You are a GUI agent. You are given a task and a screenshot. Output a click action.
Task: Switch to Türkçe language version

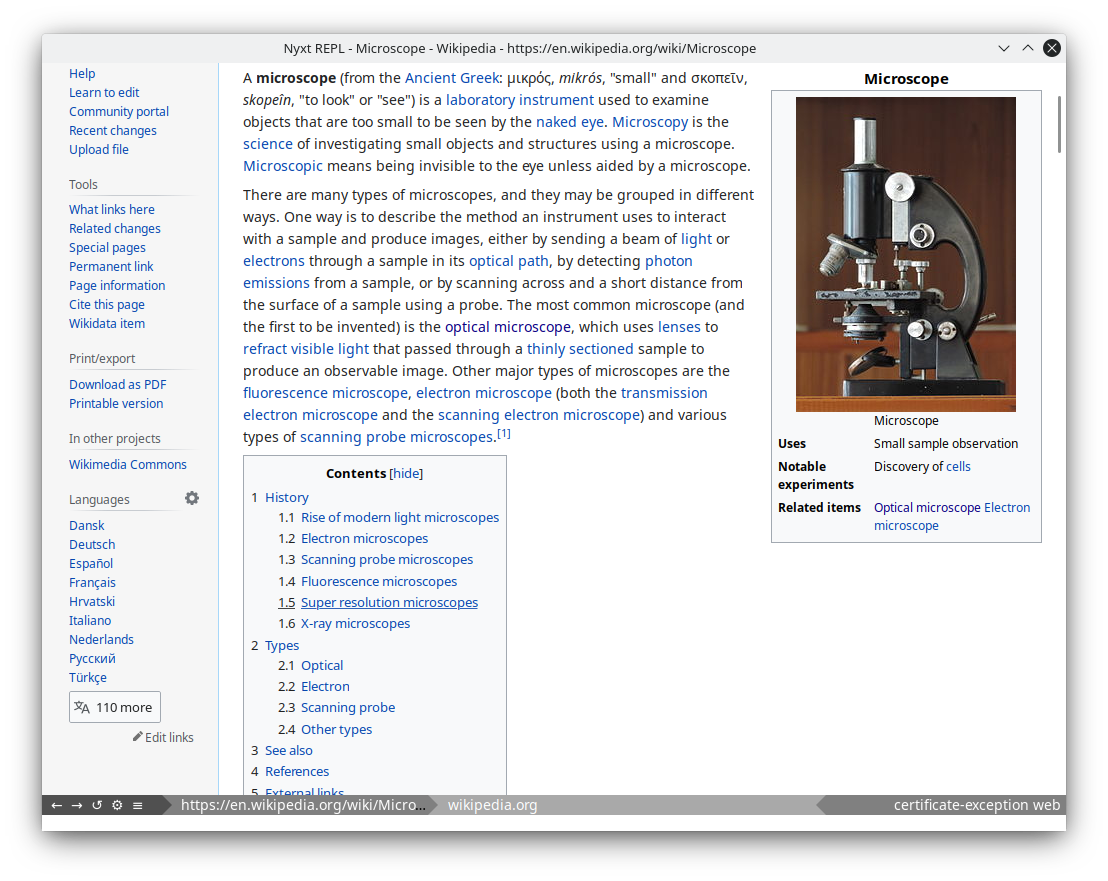(88, 678)
